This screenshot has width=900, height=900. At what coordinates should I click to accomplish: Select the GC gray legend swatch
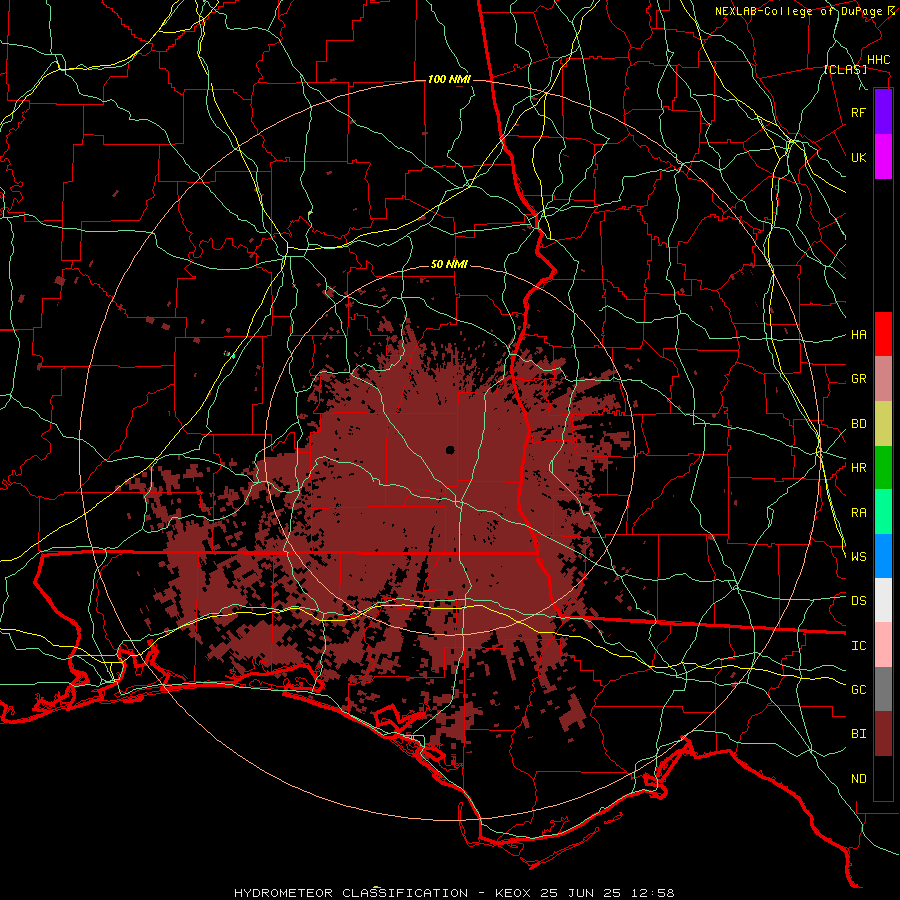click(x=883, y=689)
